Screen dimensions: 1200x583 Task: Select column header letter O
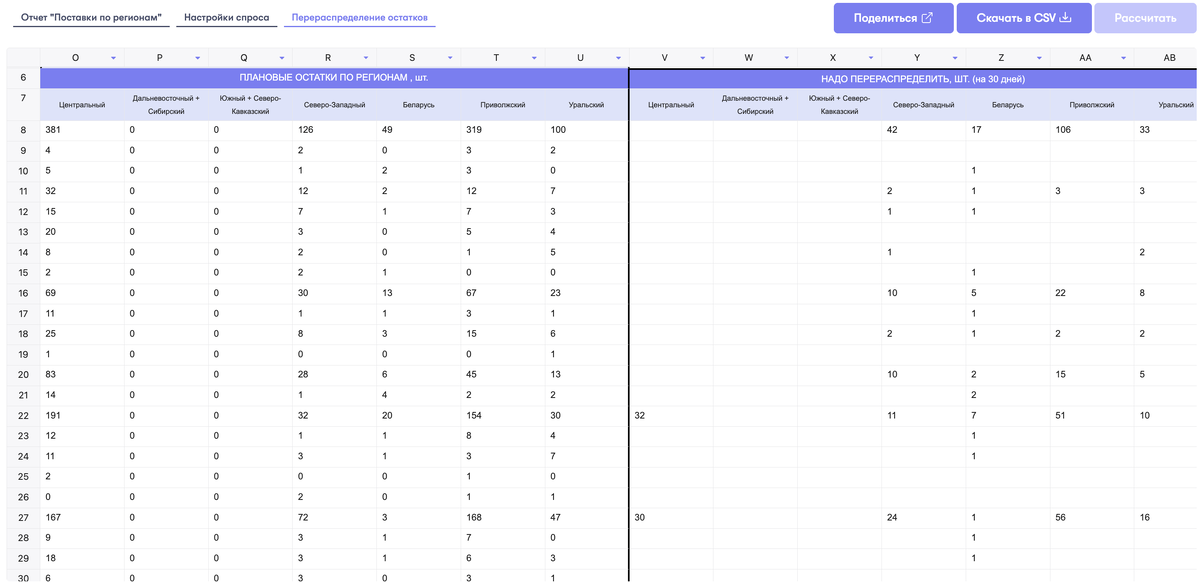(x=76, y=59)
